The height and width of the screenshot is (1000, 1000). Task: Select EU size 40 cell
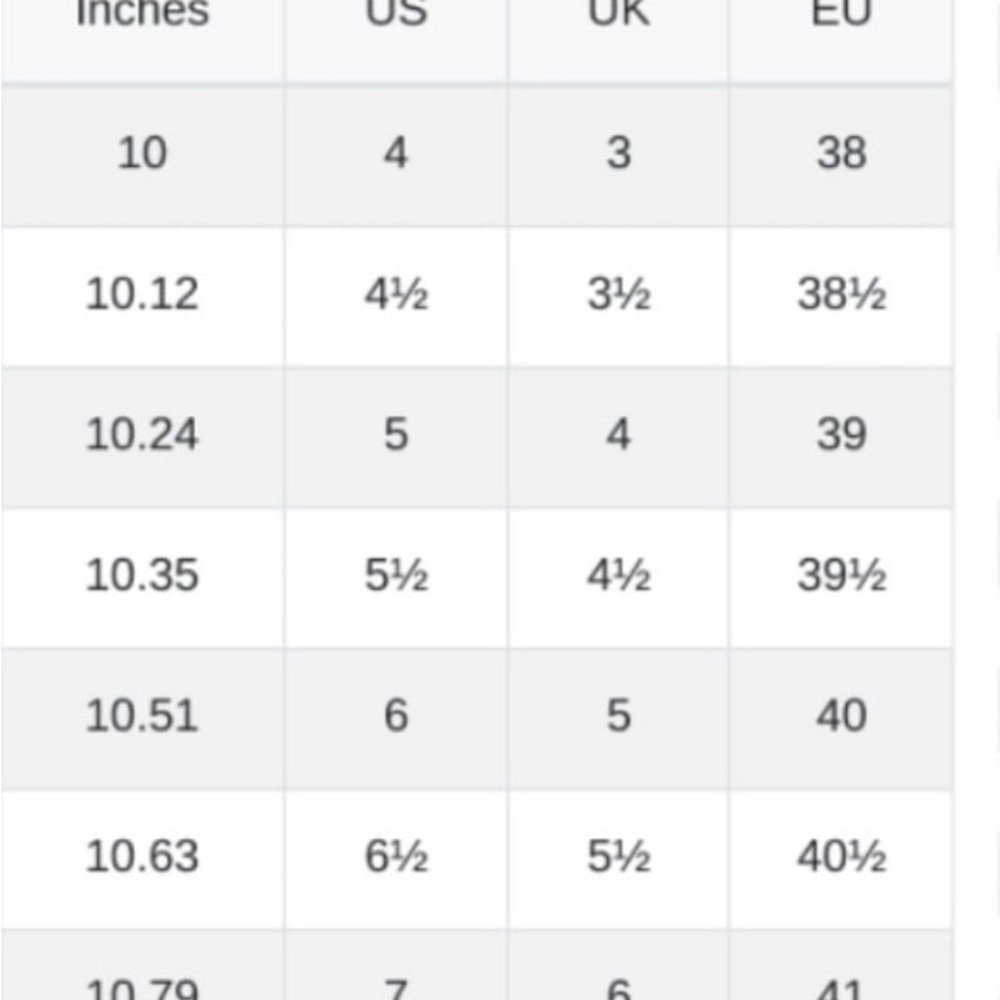(x=841, y=716)
